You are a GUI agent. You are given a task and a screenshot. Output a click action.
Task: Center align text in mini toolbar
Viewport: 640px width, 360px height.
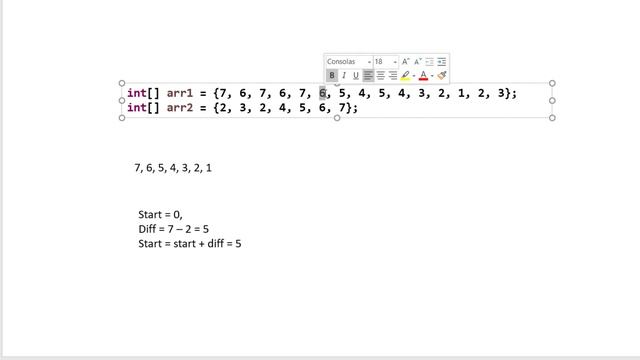(380, 76)
